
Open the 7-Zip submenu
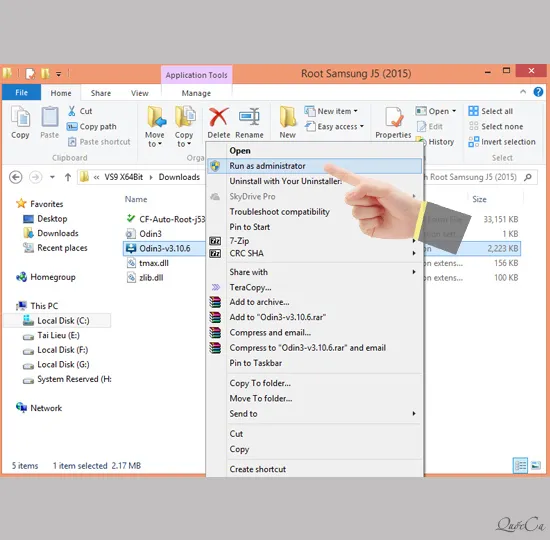pyautogui.click(x=314, y=241)
